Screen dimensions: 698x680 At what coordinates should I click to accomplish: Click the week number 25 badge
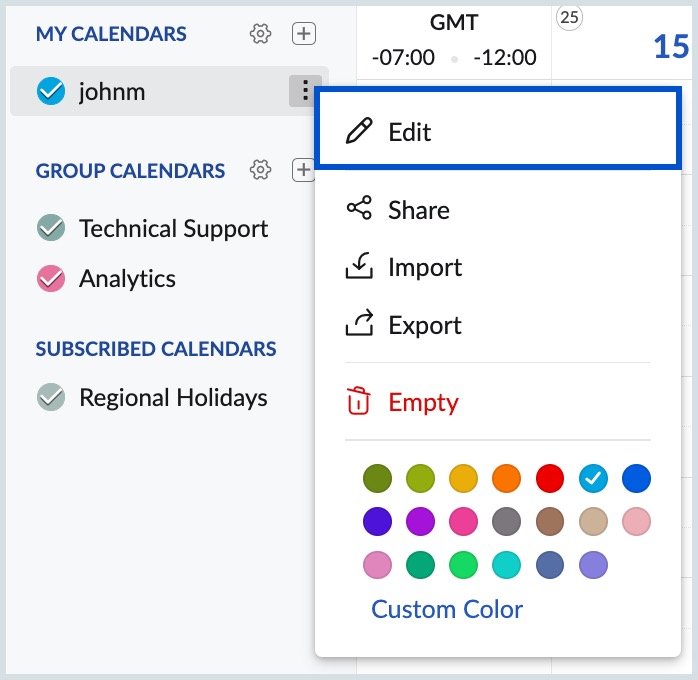pyautogui.click(x=570, y=17)
